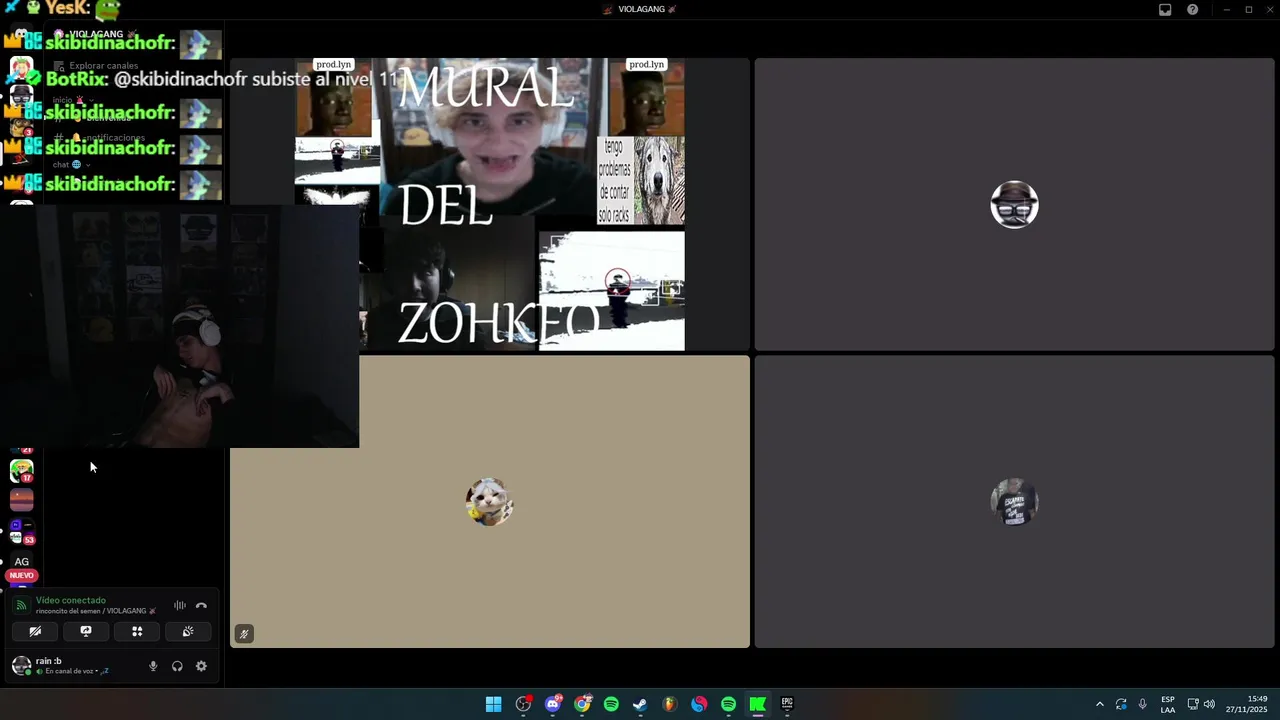Select the cat avatar participant tile
1280x720 pixels.
click(x=490, y=502)
